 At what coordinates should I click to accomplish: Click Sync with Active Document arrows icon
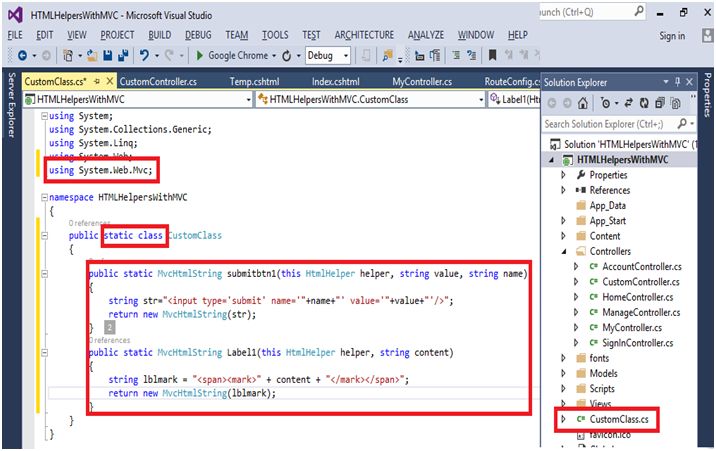[628, 104]
